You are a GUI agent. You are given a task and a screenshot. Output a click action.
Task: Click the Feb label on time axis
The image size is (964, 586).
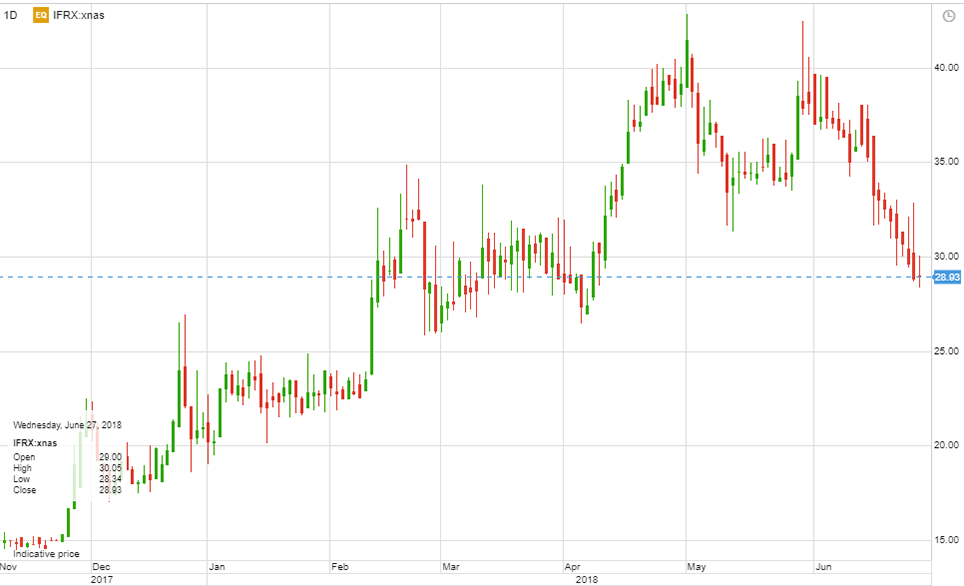tap(340, 566)
